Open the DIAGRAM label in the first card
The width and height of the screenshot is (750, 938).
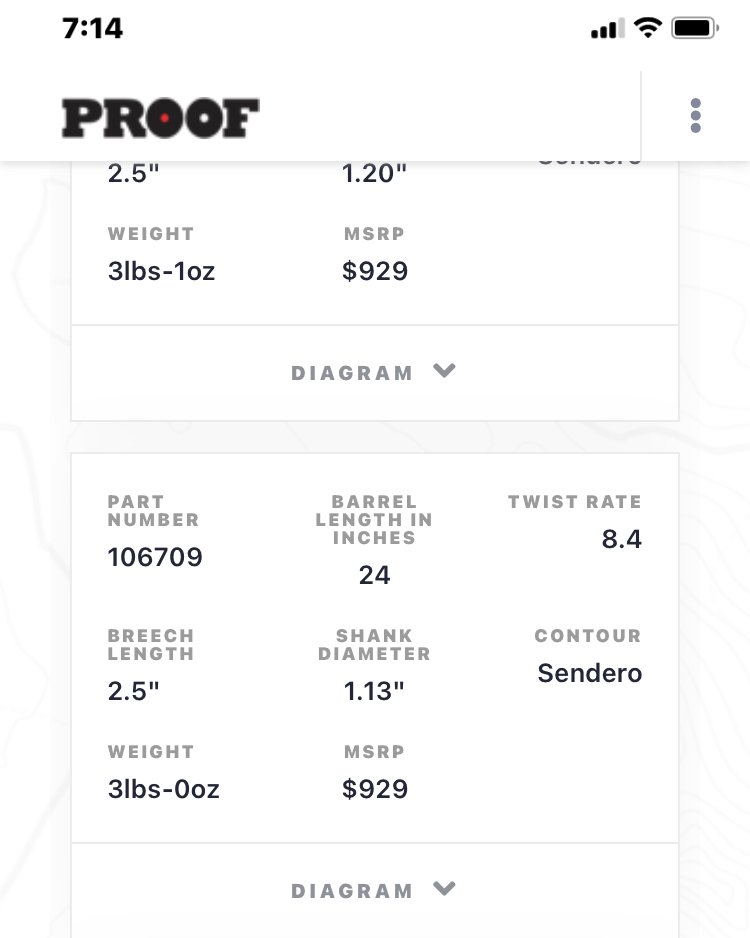352,373
